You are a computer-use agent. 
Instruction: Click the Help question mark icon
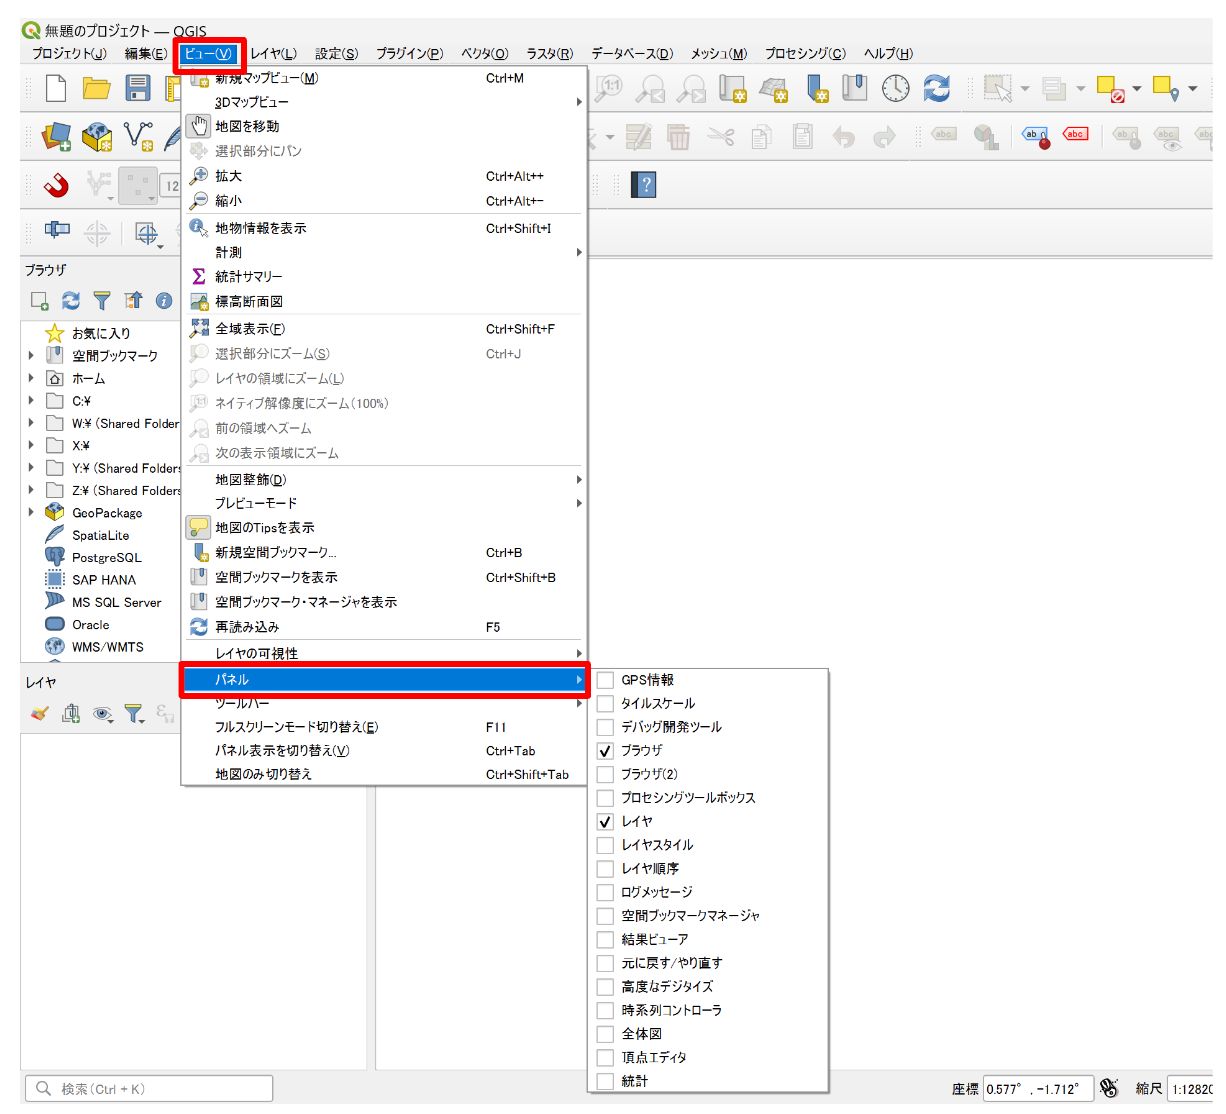pos(645,185)
